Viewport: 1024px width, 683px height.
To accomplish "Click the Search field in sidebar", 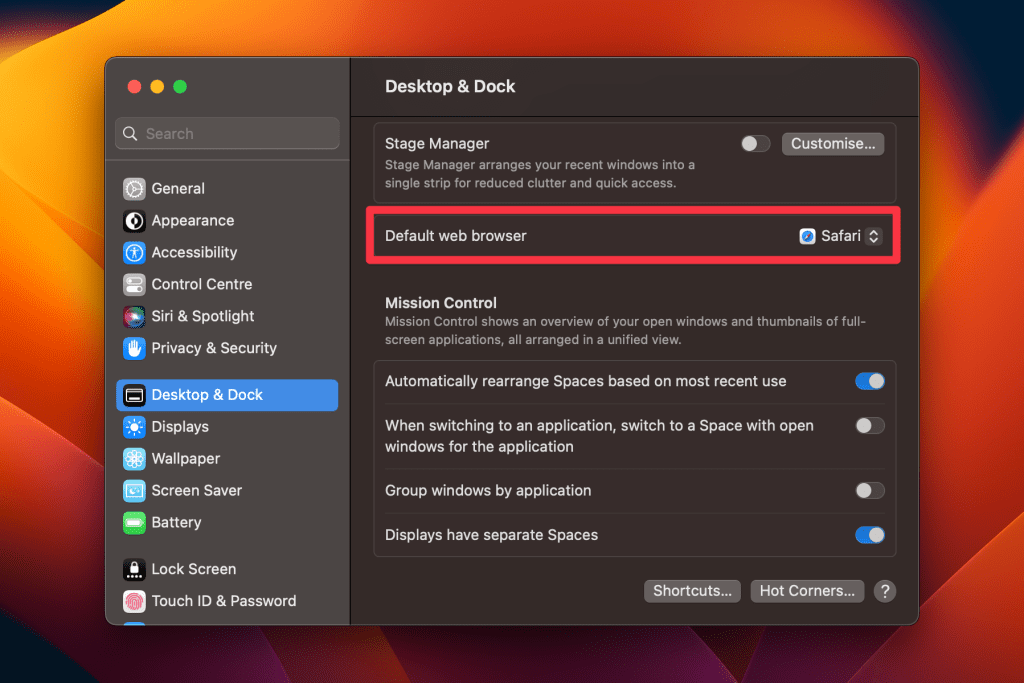I will [x=228, y=134].
